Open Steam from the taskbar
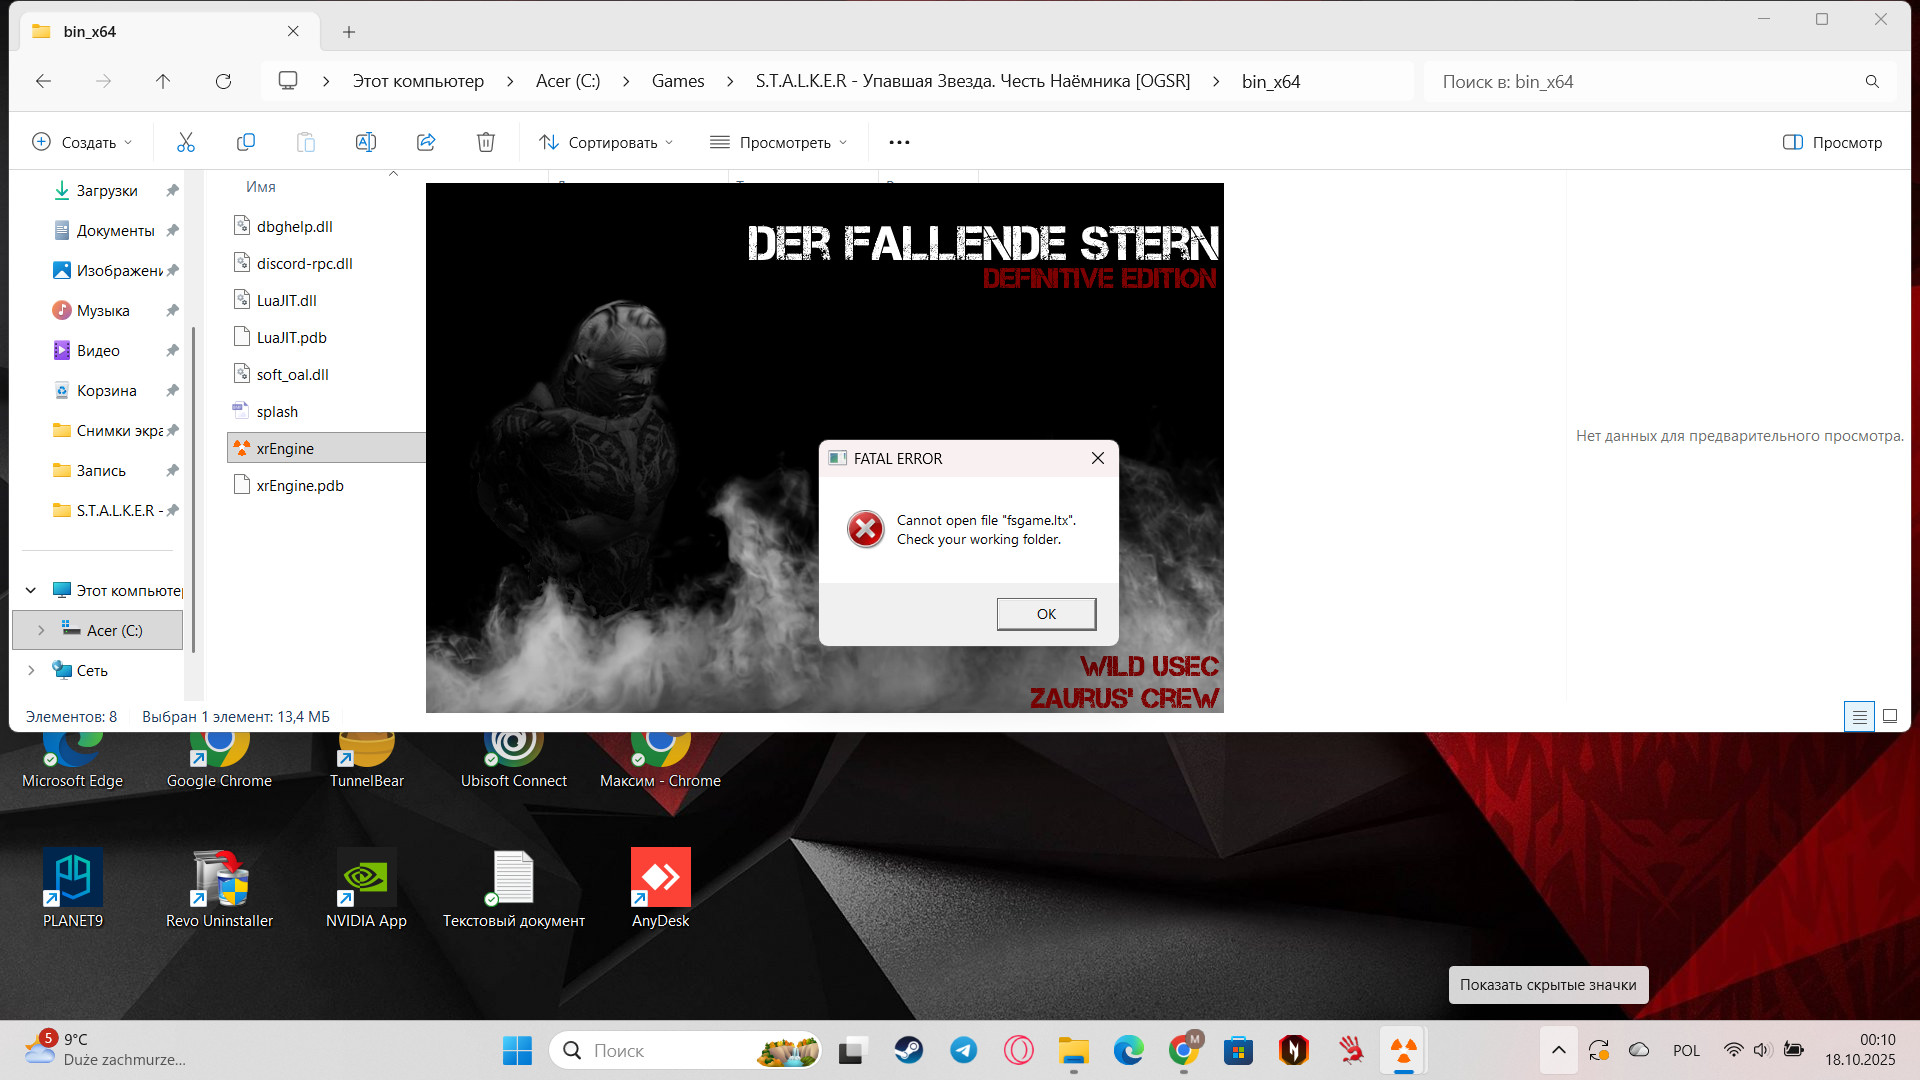Image resolution: width=1920 pixels, height=1080 pixels. (908, 1050)
